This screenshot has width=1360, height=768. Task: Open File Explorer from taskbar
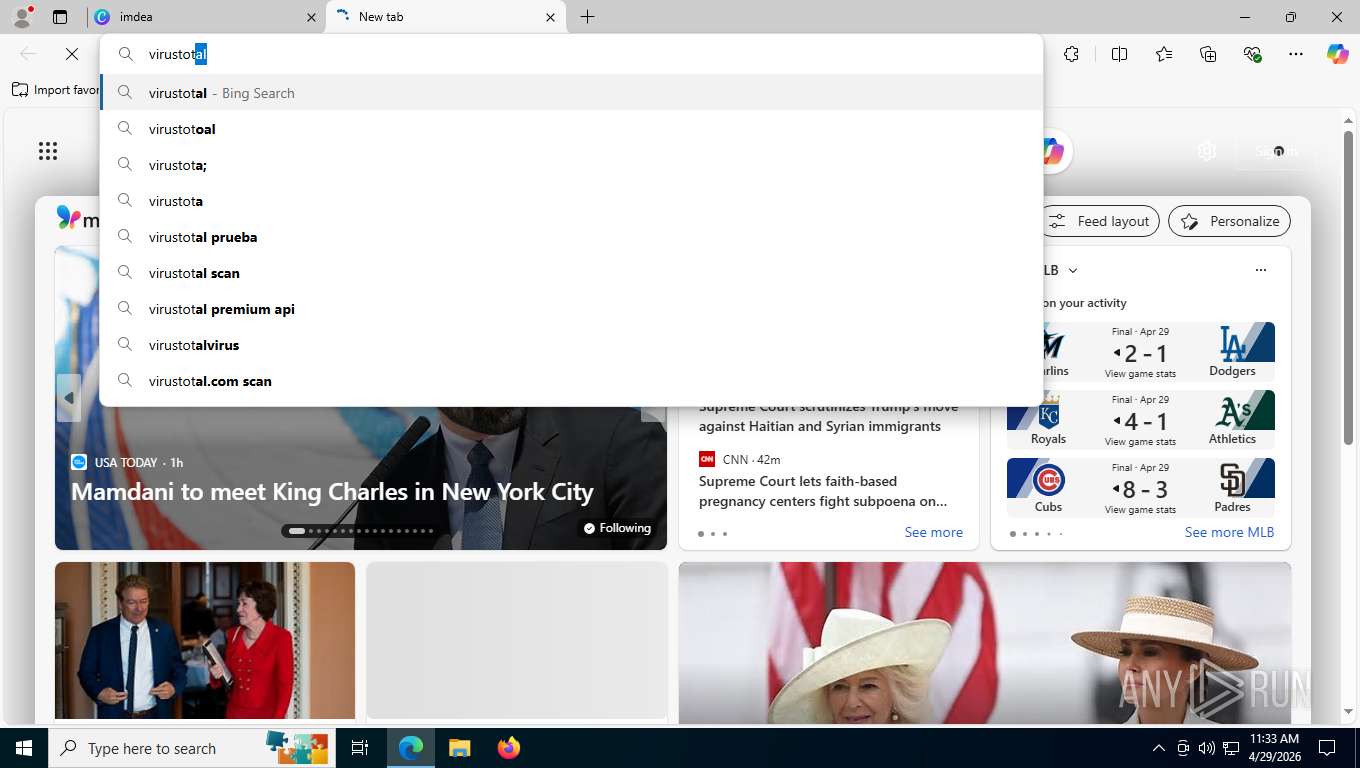point(459,748)
